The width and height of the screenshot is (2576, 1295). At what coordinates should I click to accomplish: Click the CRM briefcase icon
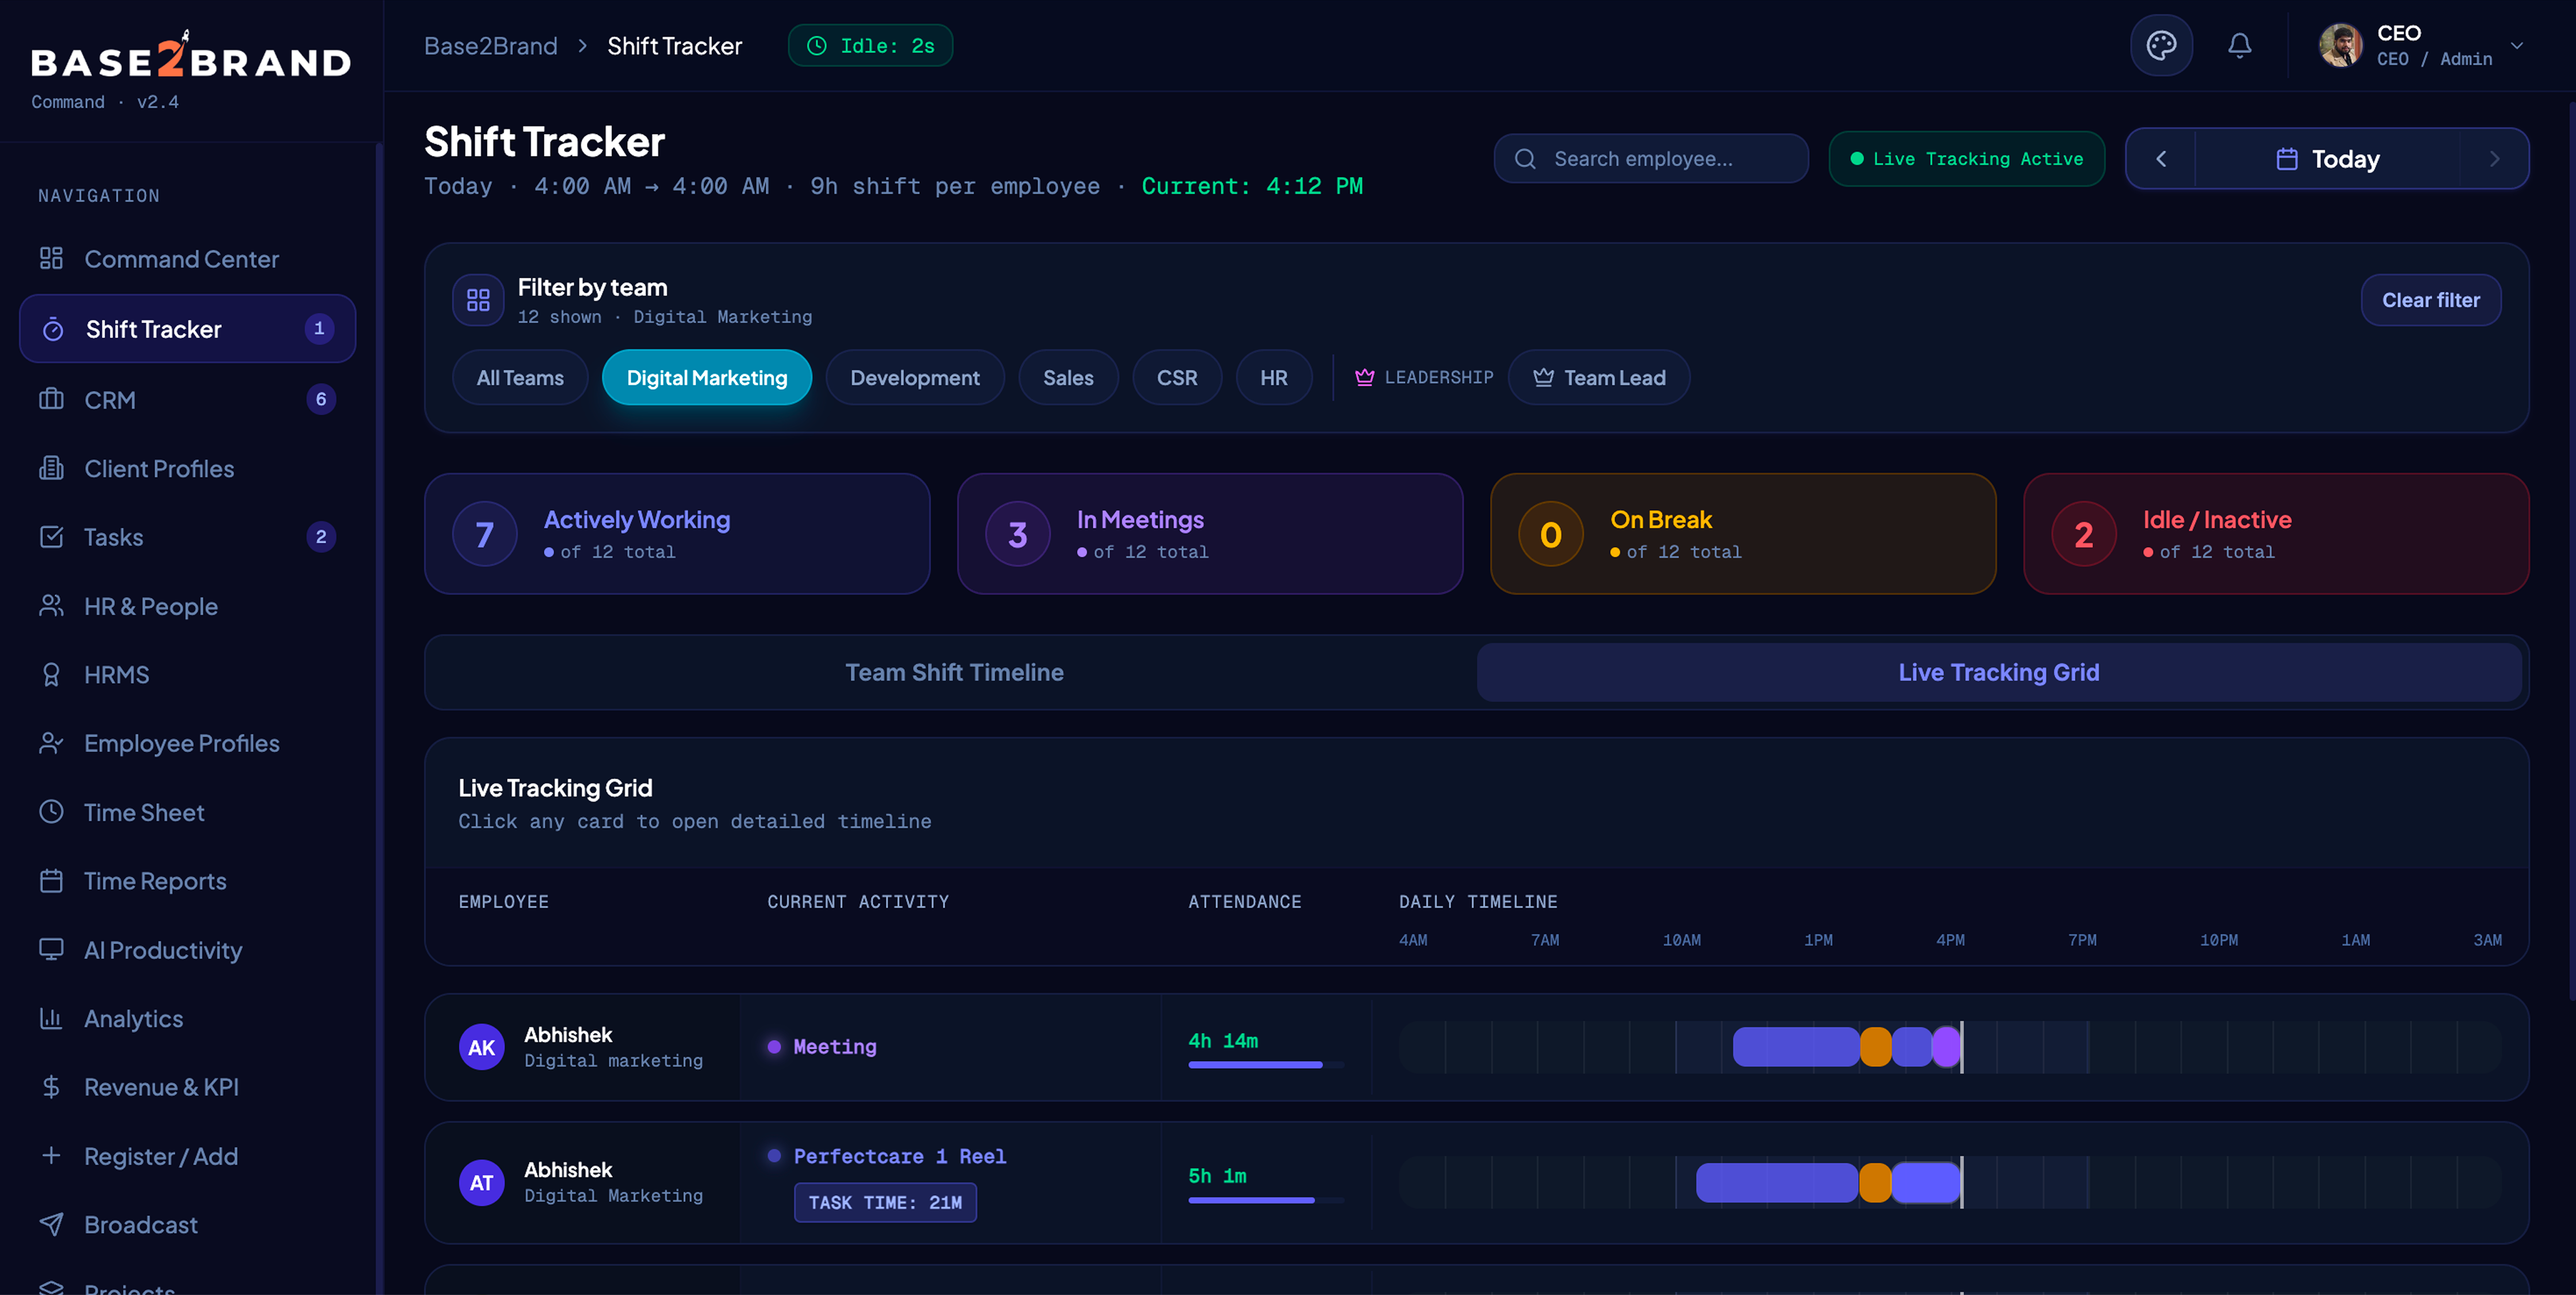click(x=51, y=399)
